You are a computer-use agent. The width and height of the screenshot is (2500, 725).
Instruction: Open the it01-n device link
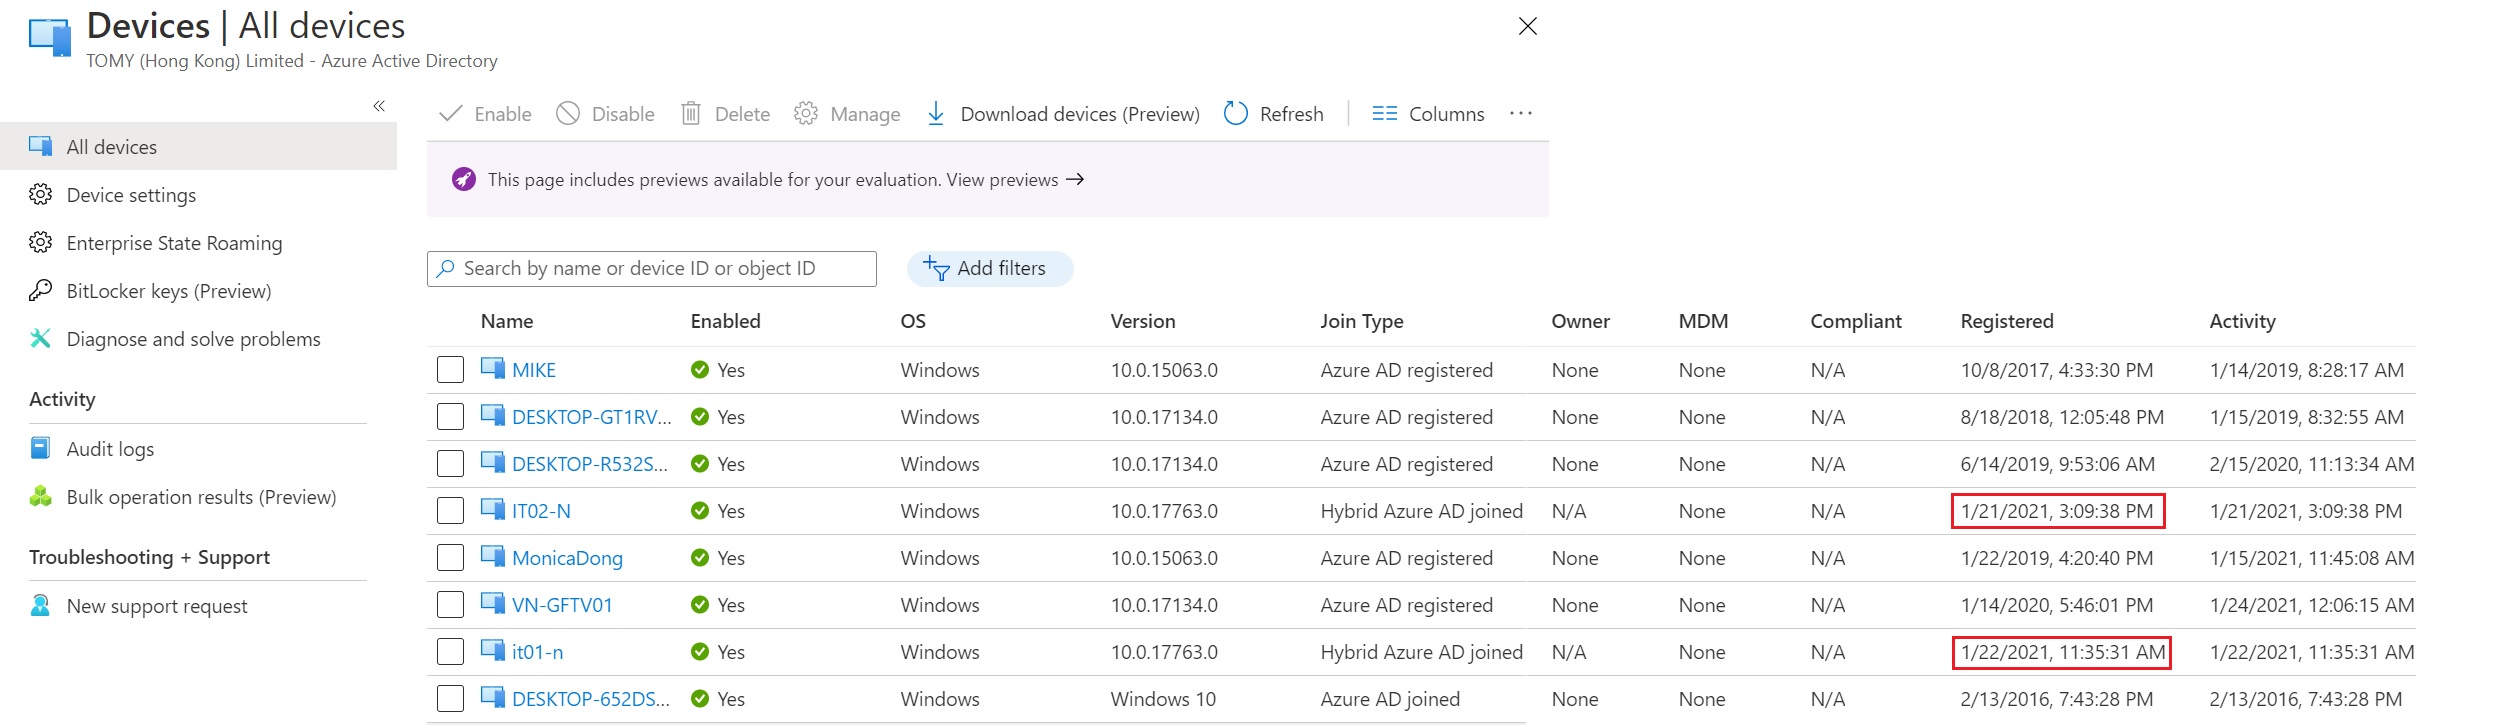pos(537,652)
